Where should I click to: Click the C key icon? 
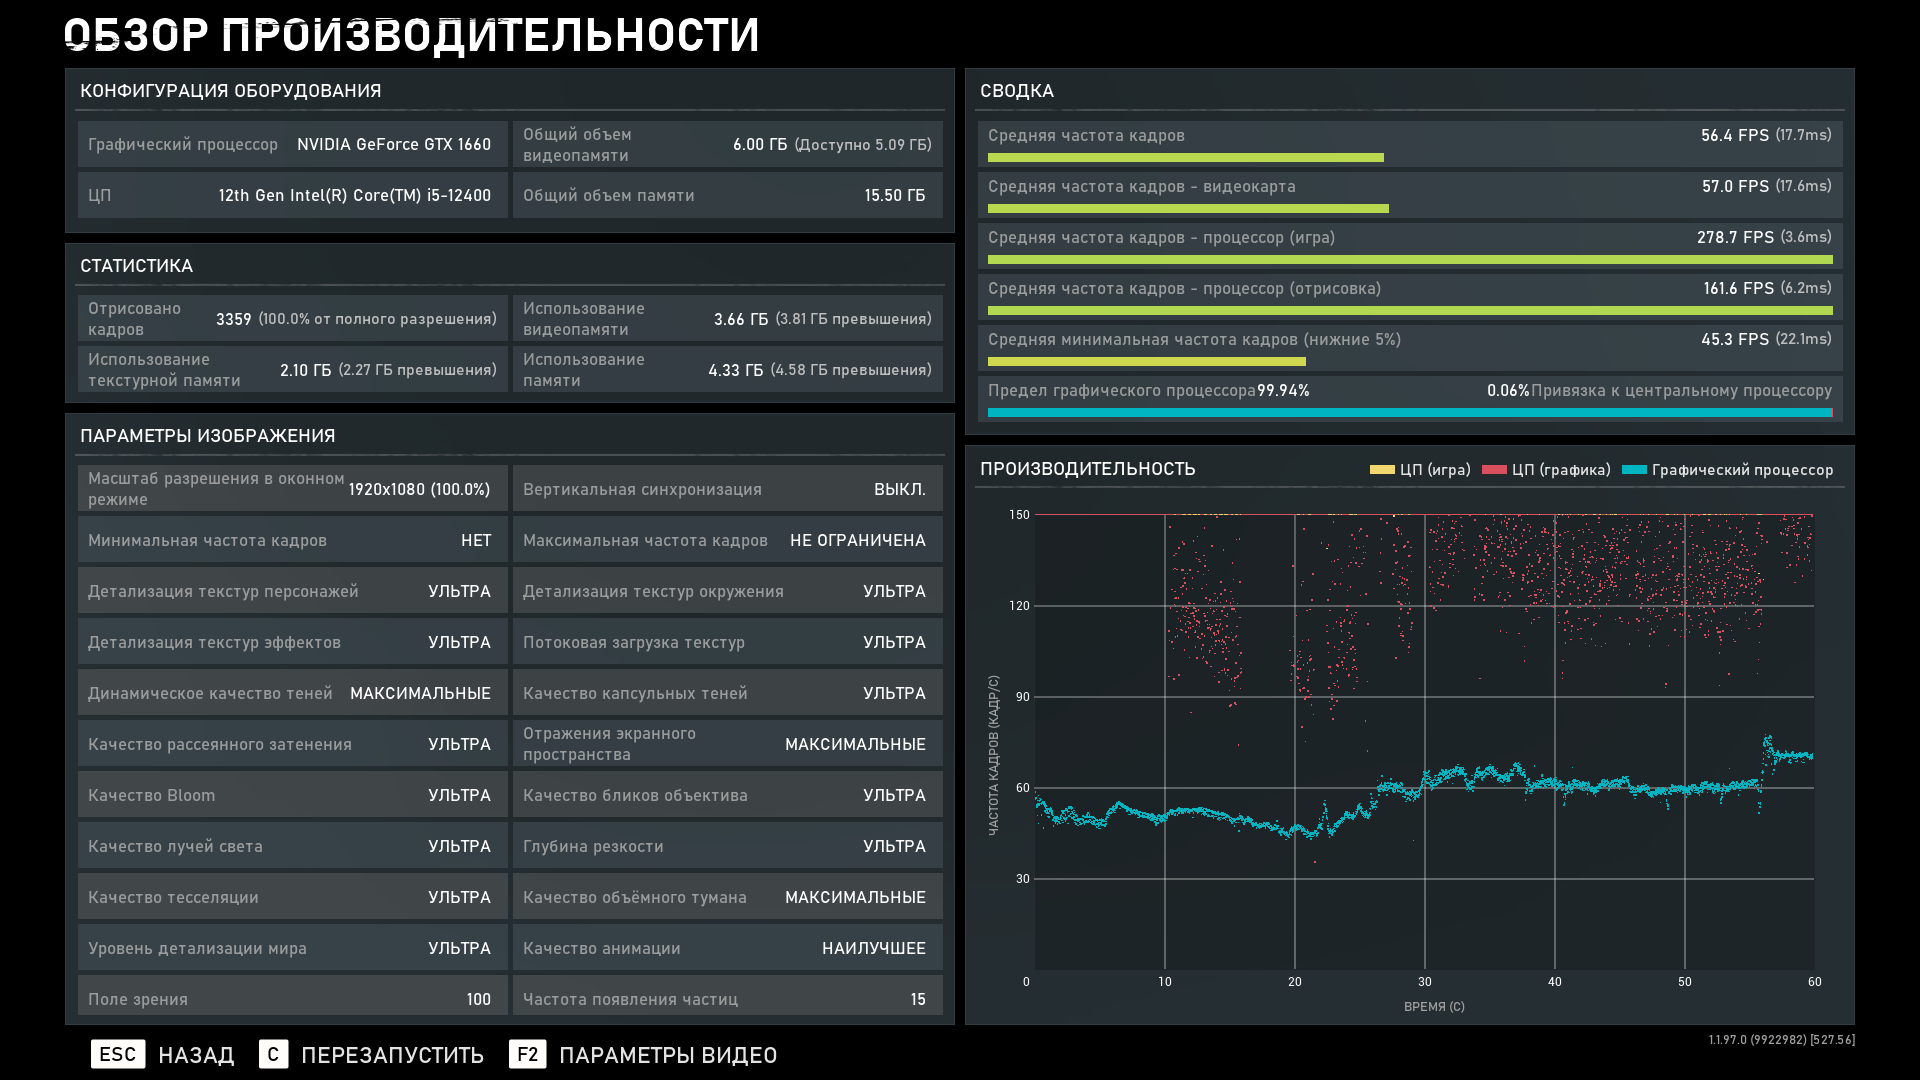(273, 1054)
